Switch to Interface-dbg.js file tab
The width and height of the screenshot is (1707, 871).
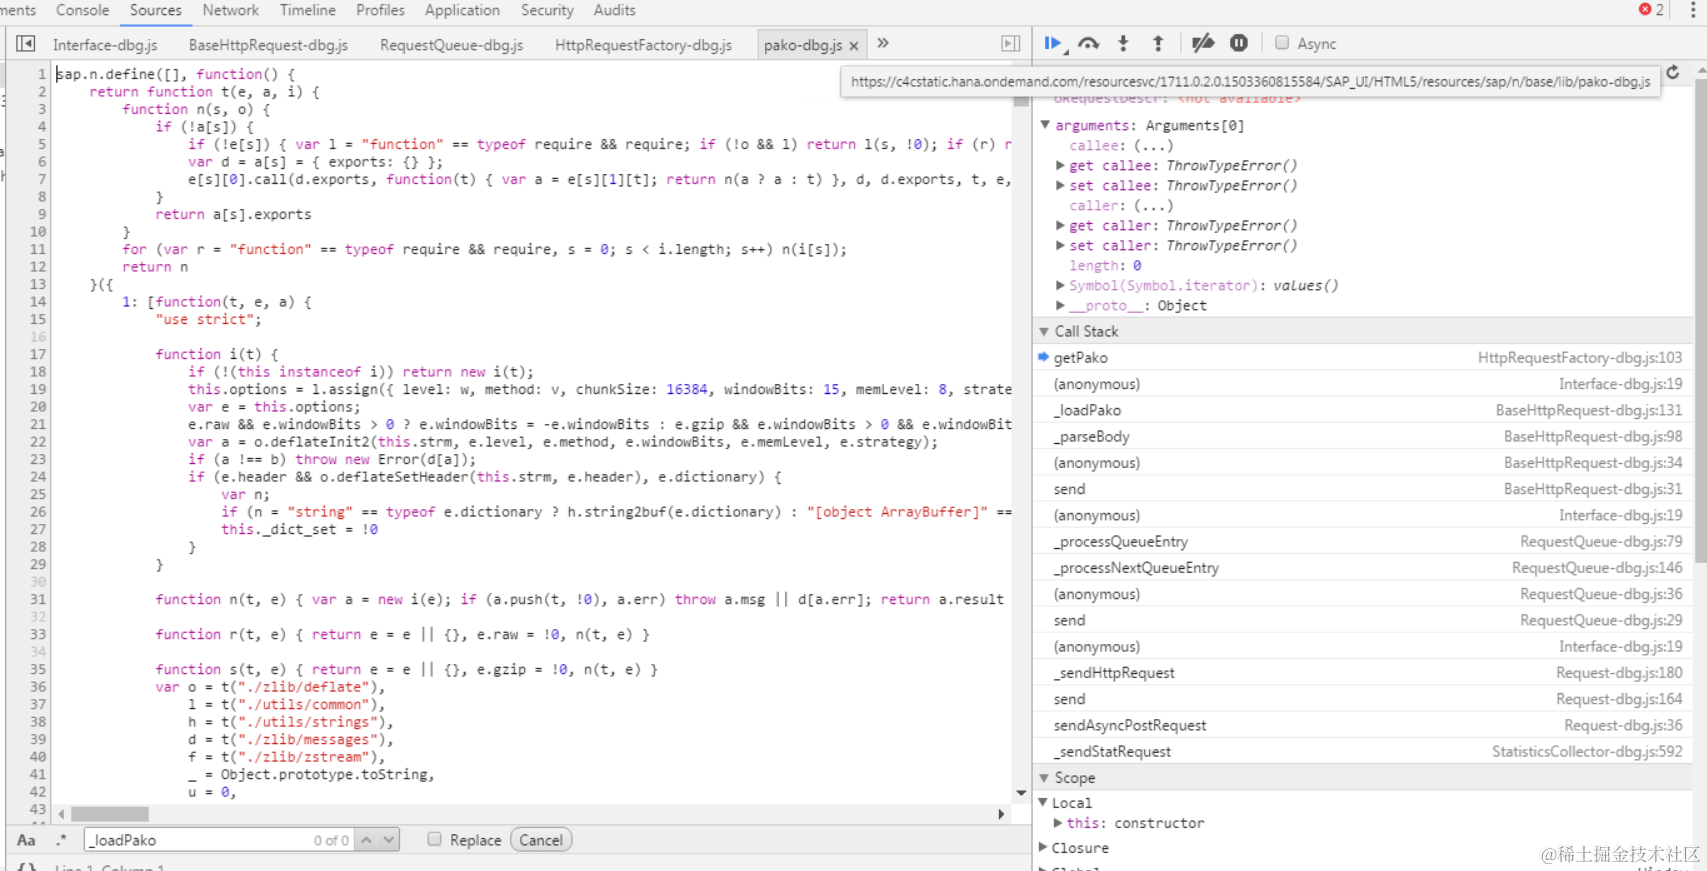coord(105,45)
